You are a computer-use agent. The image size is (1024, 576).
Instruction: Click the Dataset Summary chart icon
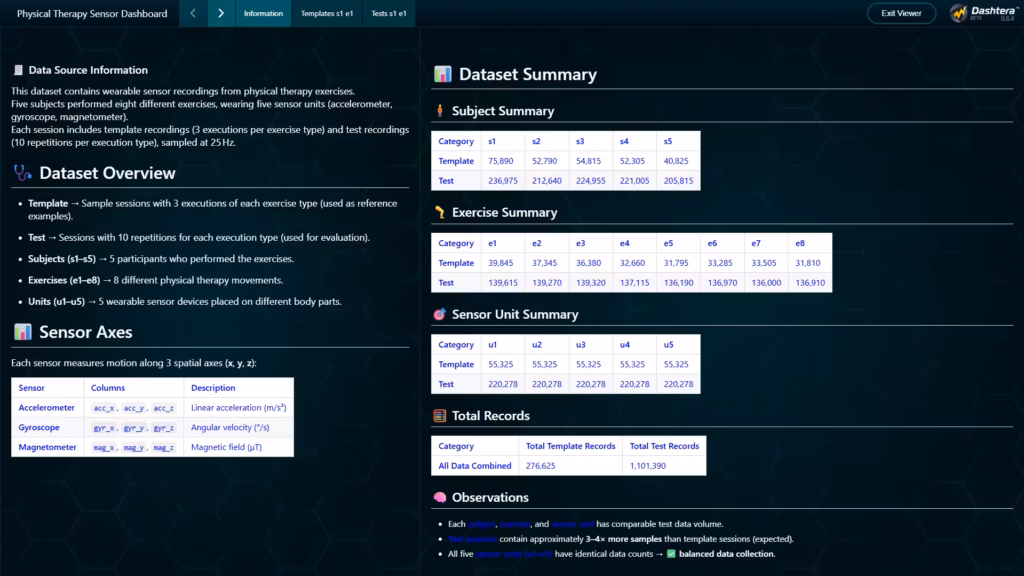click(x=443, y=74)
